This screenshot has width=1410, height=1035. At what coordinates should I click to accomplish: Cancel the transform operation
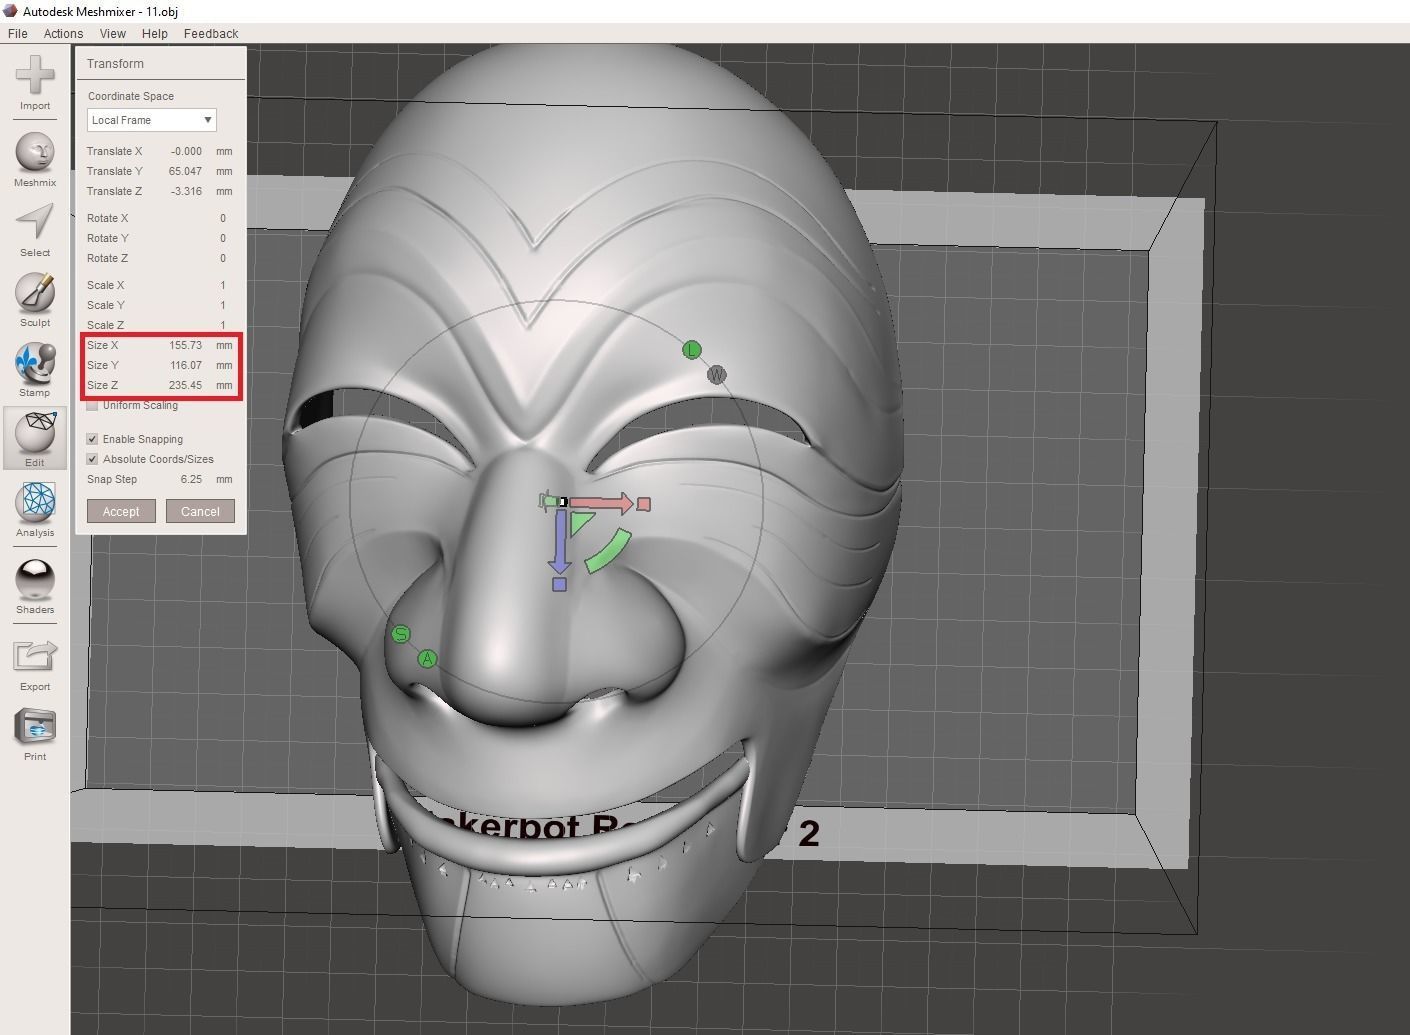coord(200,511)
